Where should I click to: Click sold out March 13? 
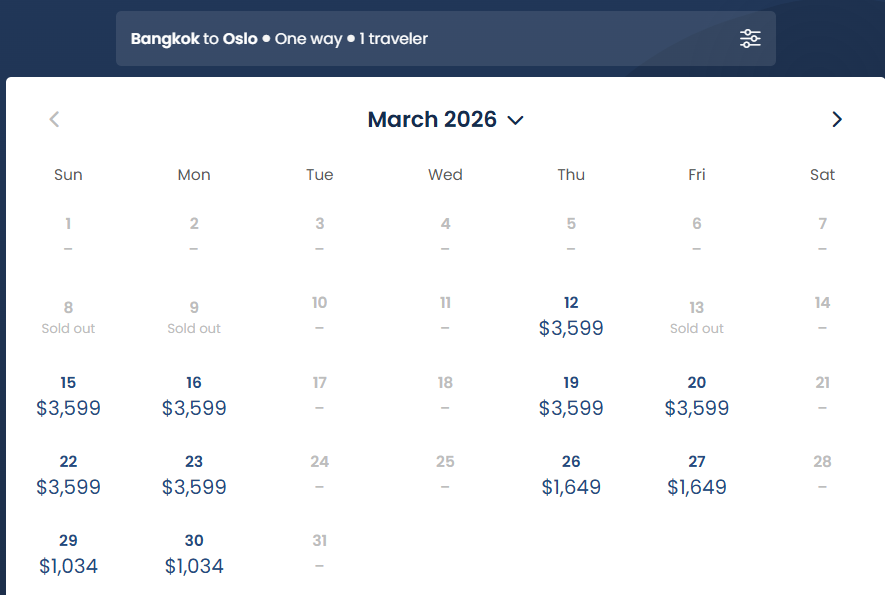click(696, 318)
